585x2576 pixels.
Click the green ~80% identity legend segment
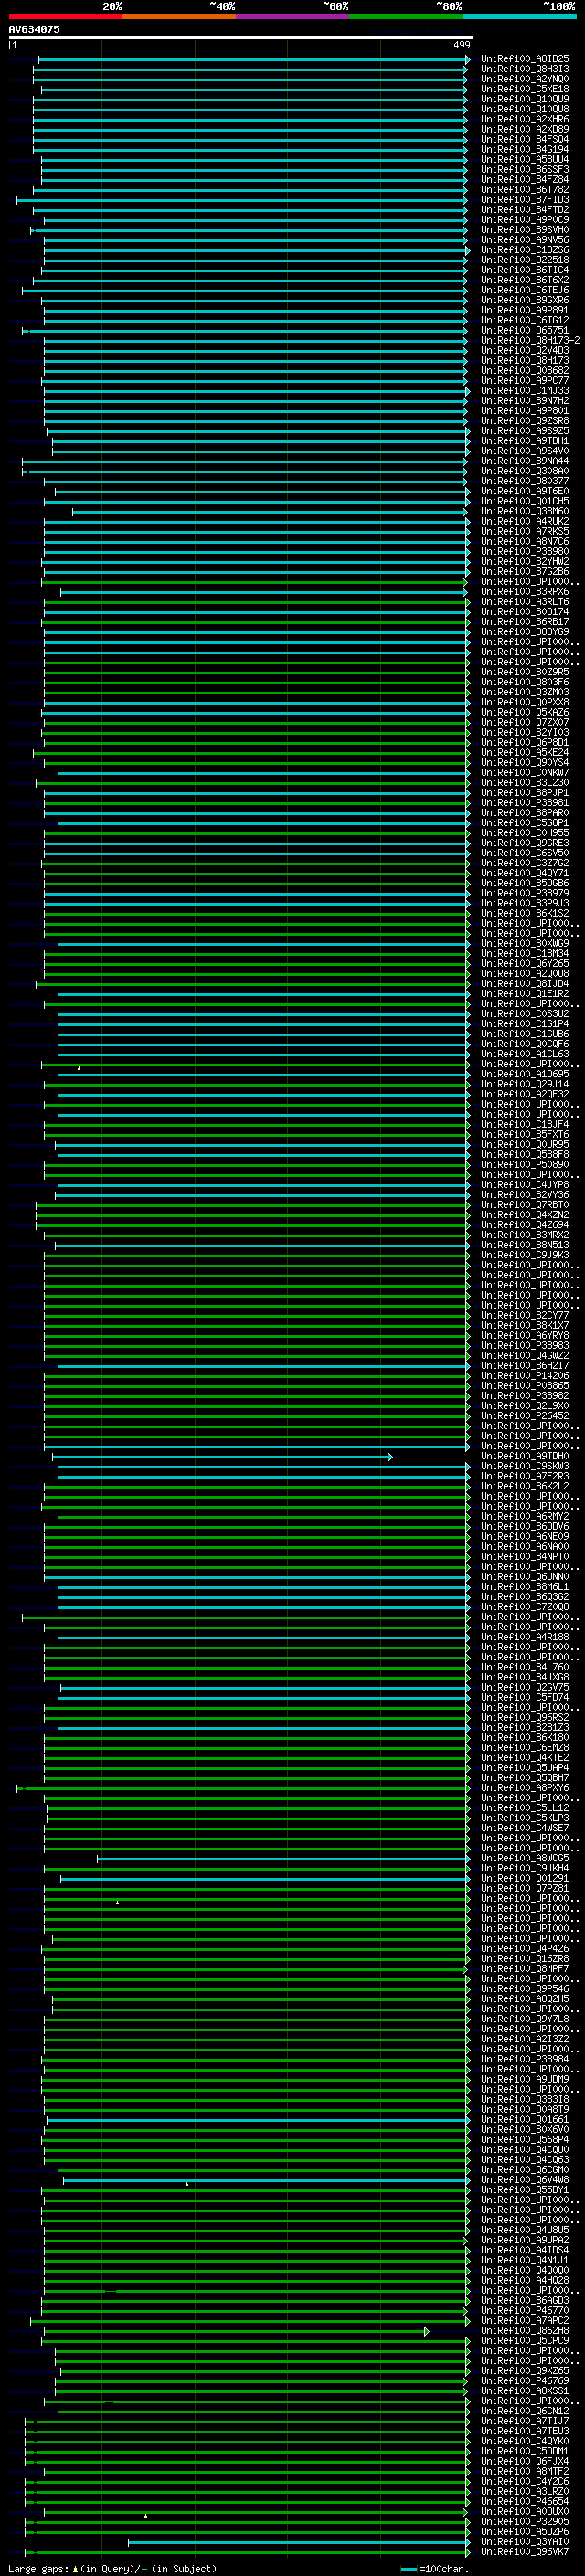pos(406,16)
